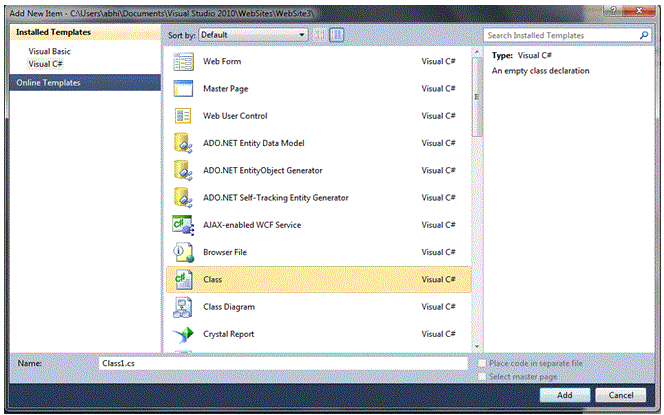Select the Master Page template icon
The width and height of the screenshot is (664, 415).
183,89
